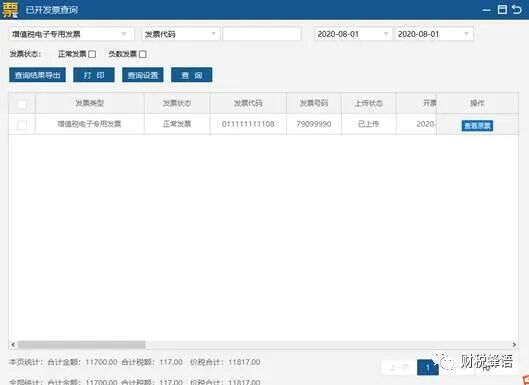Open the start date 2020-08-01 picker
The width and height of the screenshot is (529, 385).
(353, 34)
